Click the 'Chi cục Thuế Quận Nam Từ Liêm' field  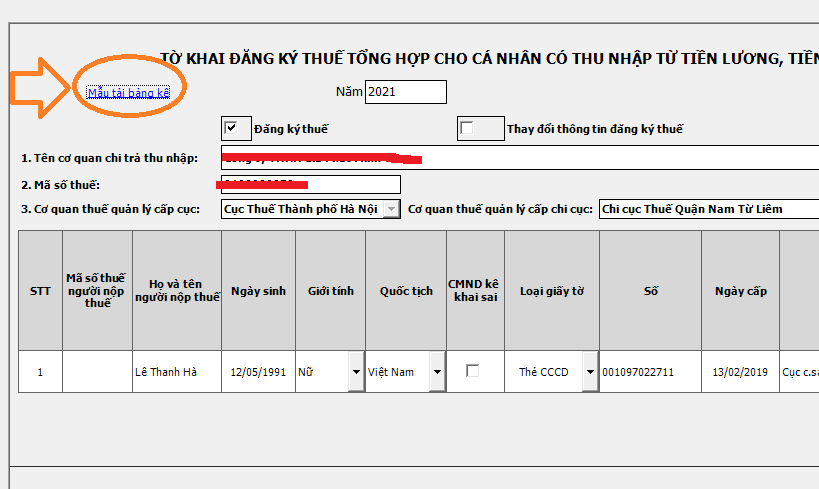pos(709,209)
